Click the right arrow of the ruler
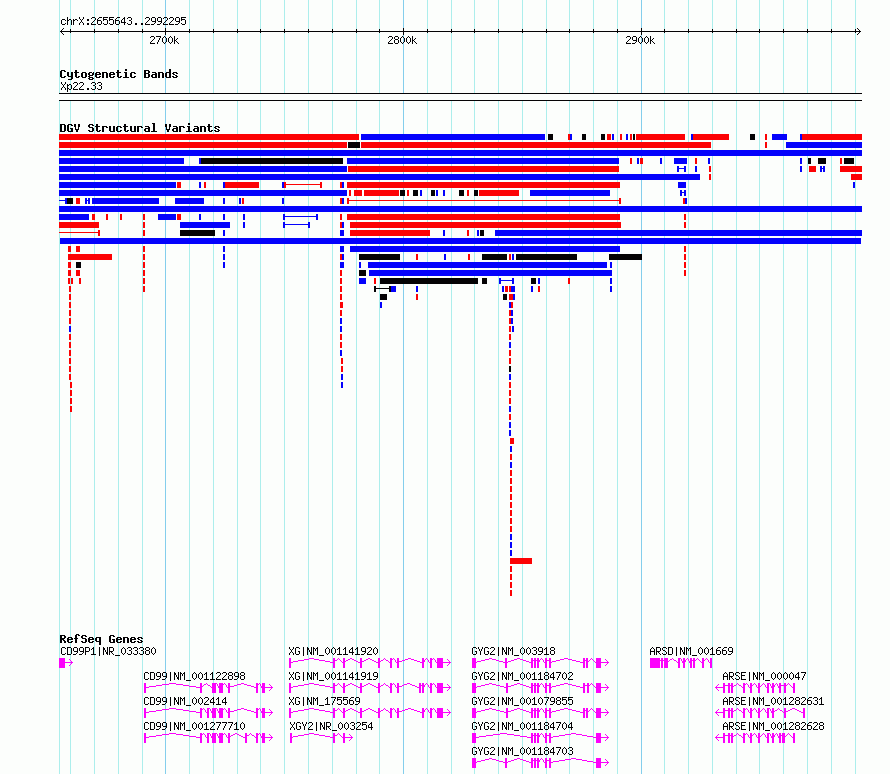This screenshot has width=890, height=774. click(858, 32)
